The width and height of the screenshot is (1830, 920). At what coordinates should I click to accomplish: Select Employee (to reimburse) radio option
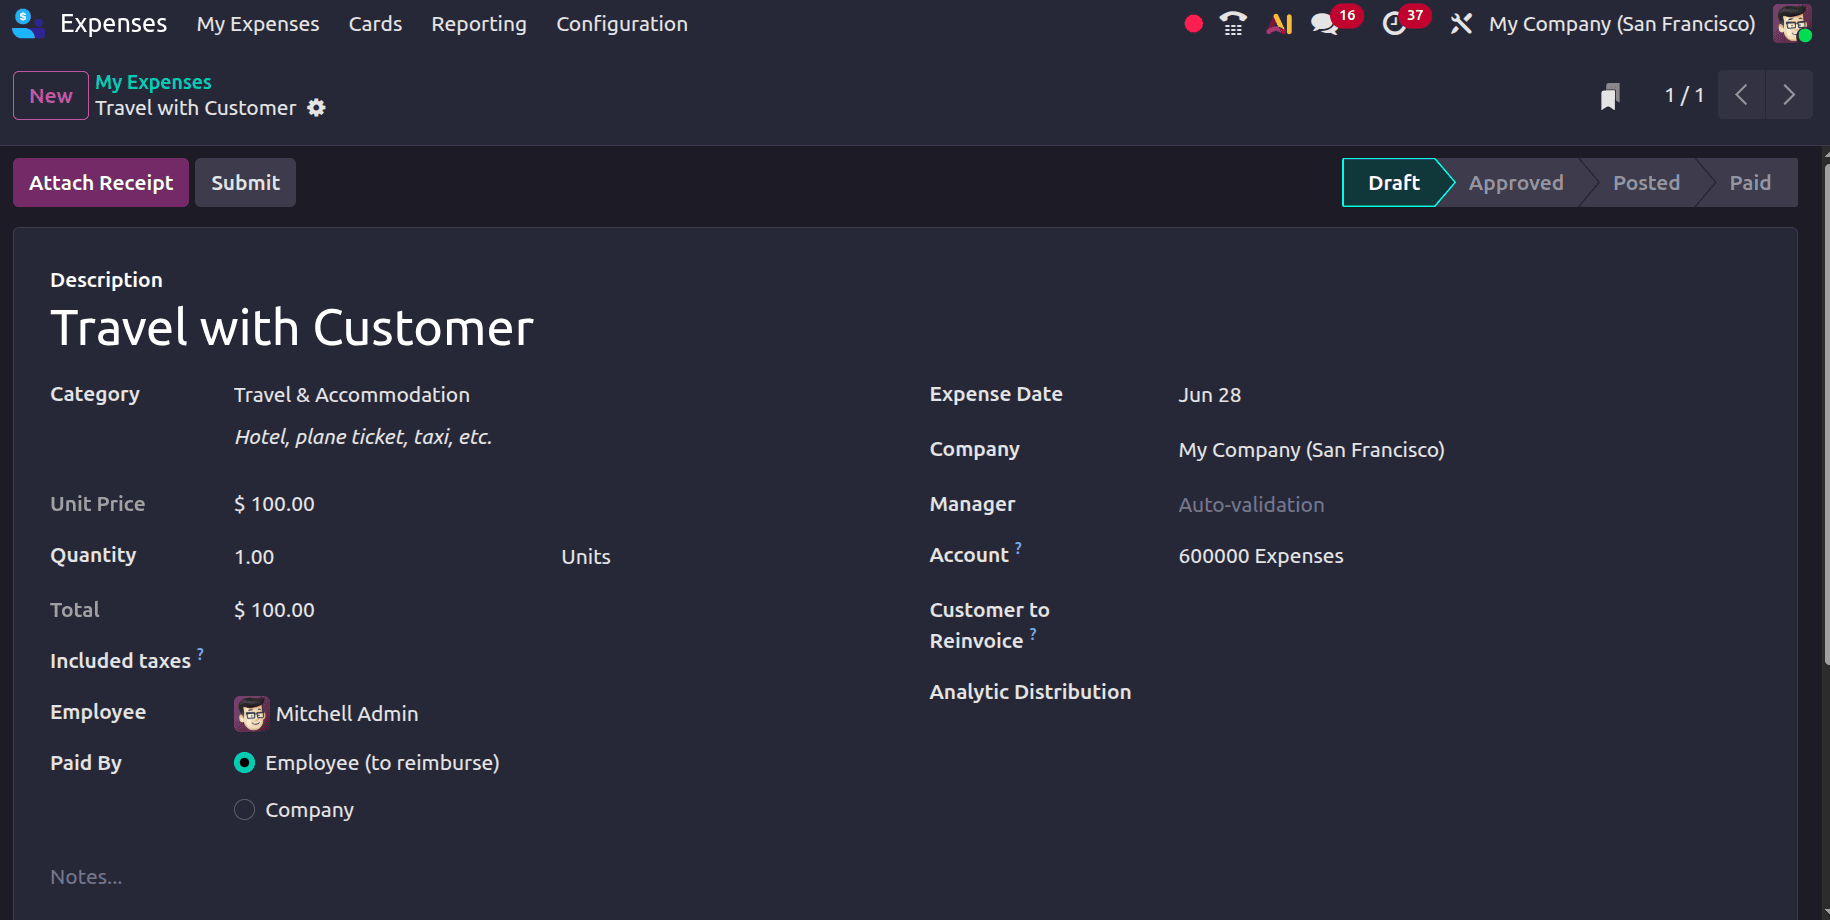point(244,763)
